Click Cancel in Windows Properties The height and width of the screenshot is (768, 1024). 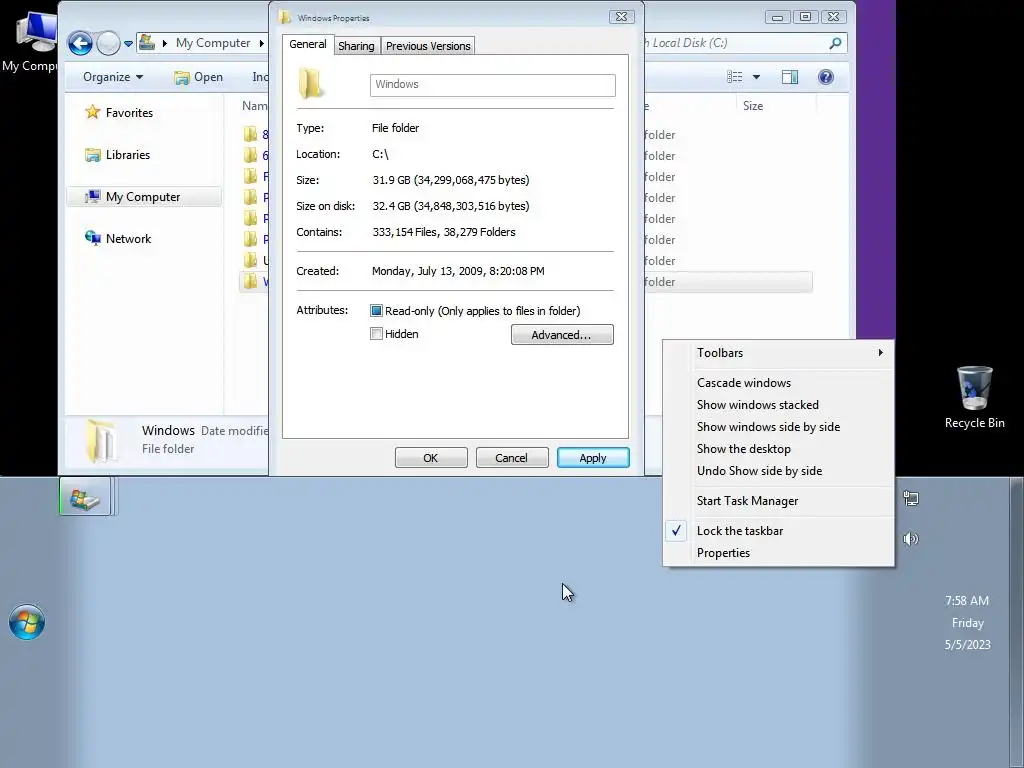[x=511, y=458]
